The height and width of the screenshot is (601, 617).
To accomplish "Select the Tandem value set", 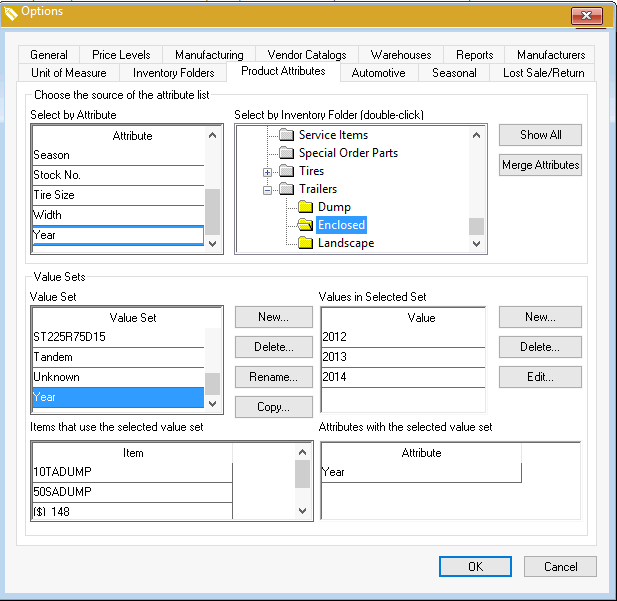I will (x=118, y=357).
